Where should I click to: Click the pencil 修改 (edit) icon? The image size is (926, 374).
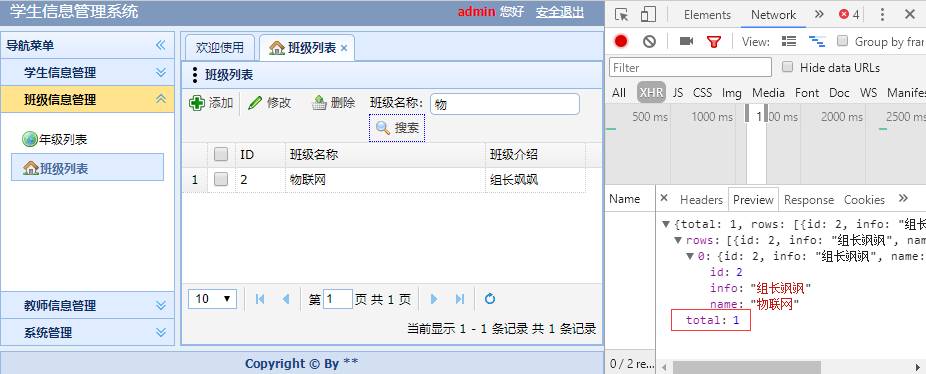(x=255, y=103)
